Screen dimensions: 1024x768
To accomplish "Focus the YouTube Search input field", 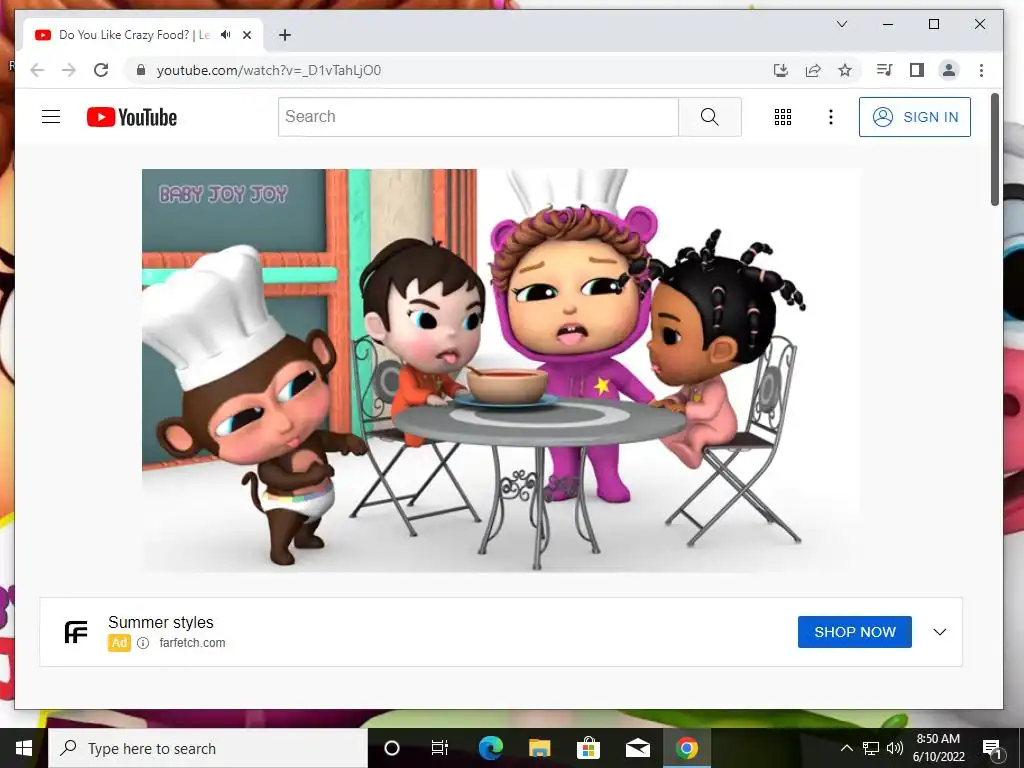I will [x=479, y=117].
